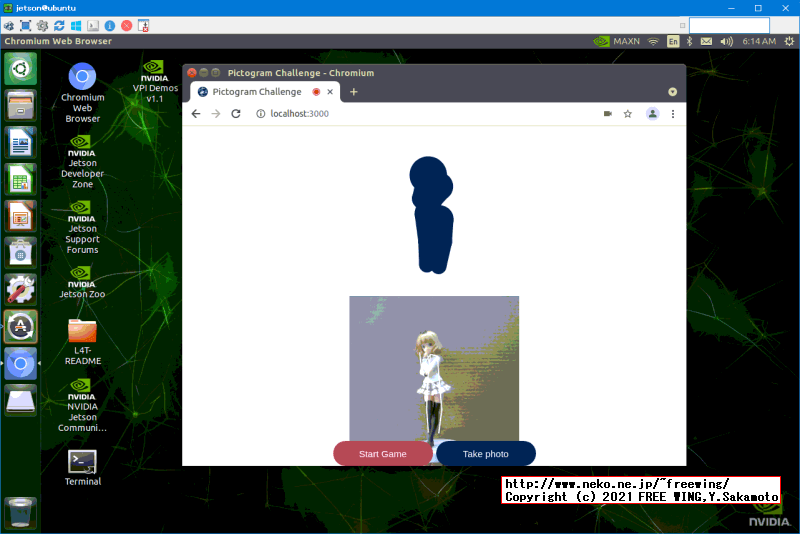Maximize the Pictogram Challenge Chromium window

[x=215, y=73]
